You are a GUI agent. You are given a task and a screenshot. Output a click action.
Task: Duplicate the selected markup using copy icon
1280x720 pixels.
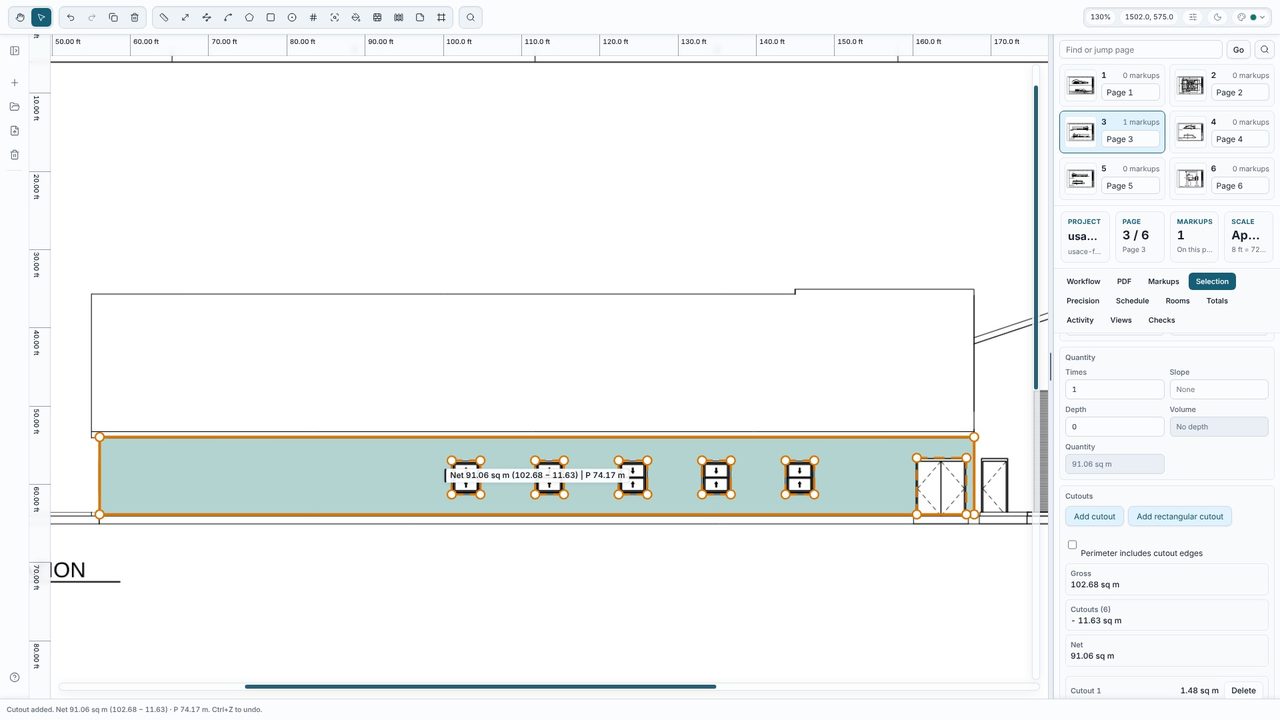pos(113,17)
